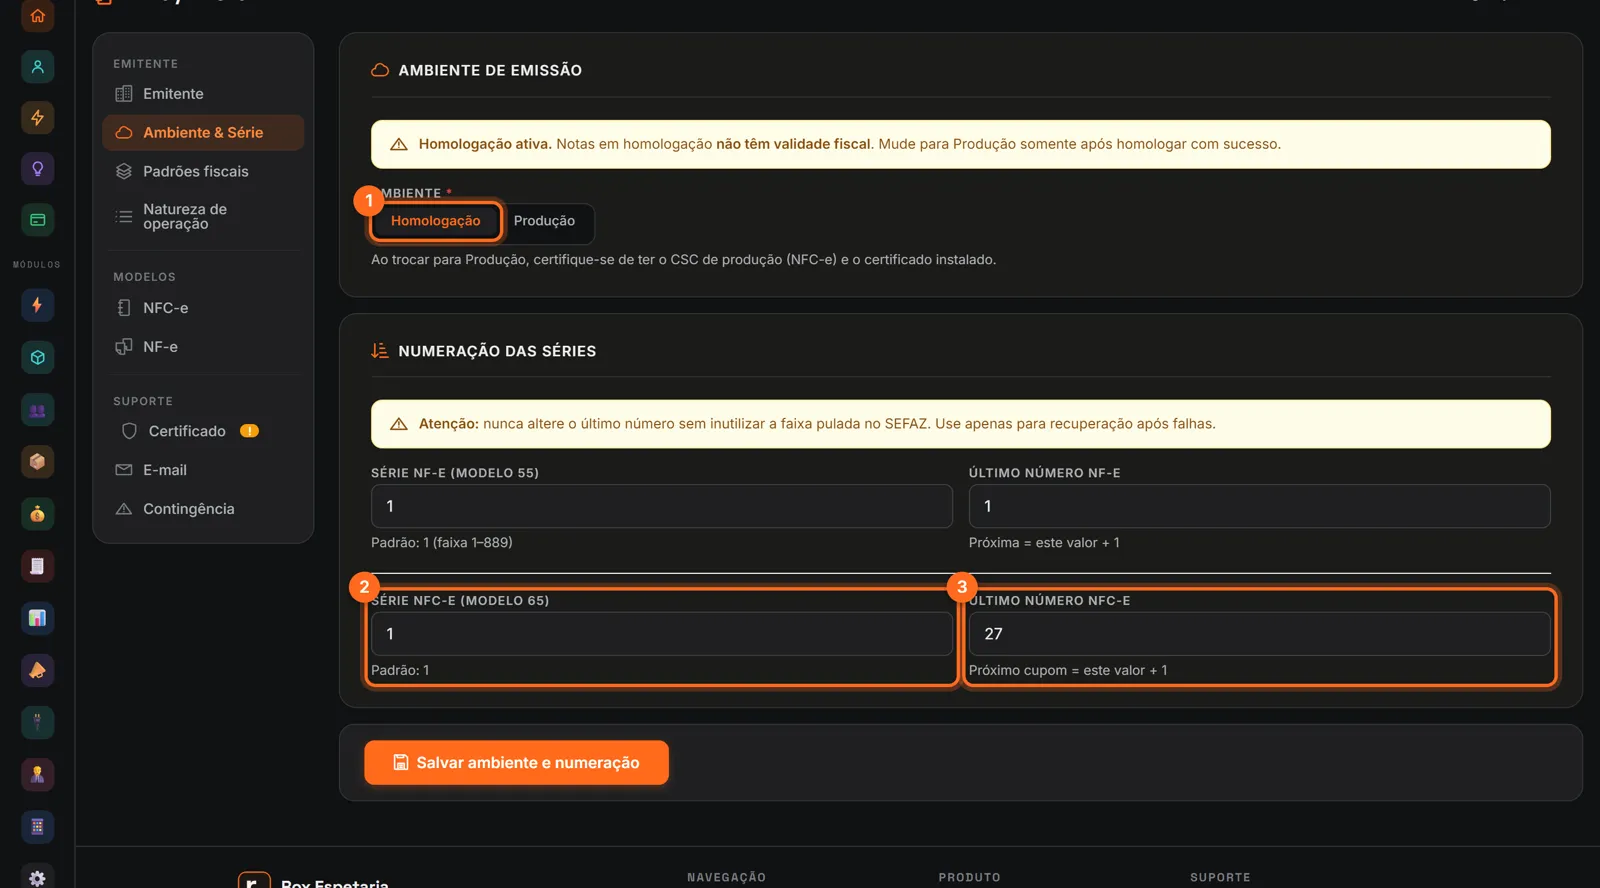Select the Homologação environment option
The height and width of the screenshot is (888, 1600).
click(435, 221)
